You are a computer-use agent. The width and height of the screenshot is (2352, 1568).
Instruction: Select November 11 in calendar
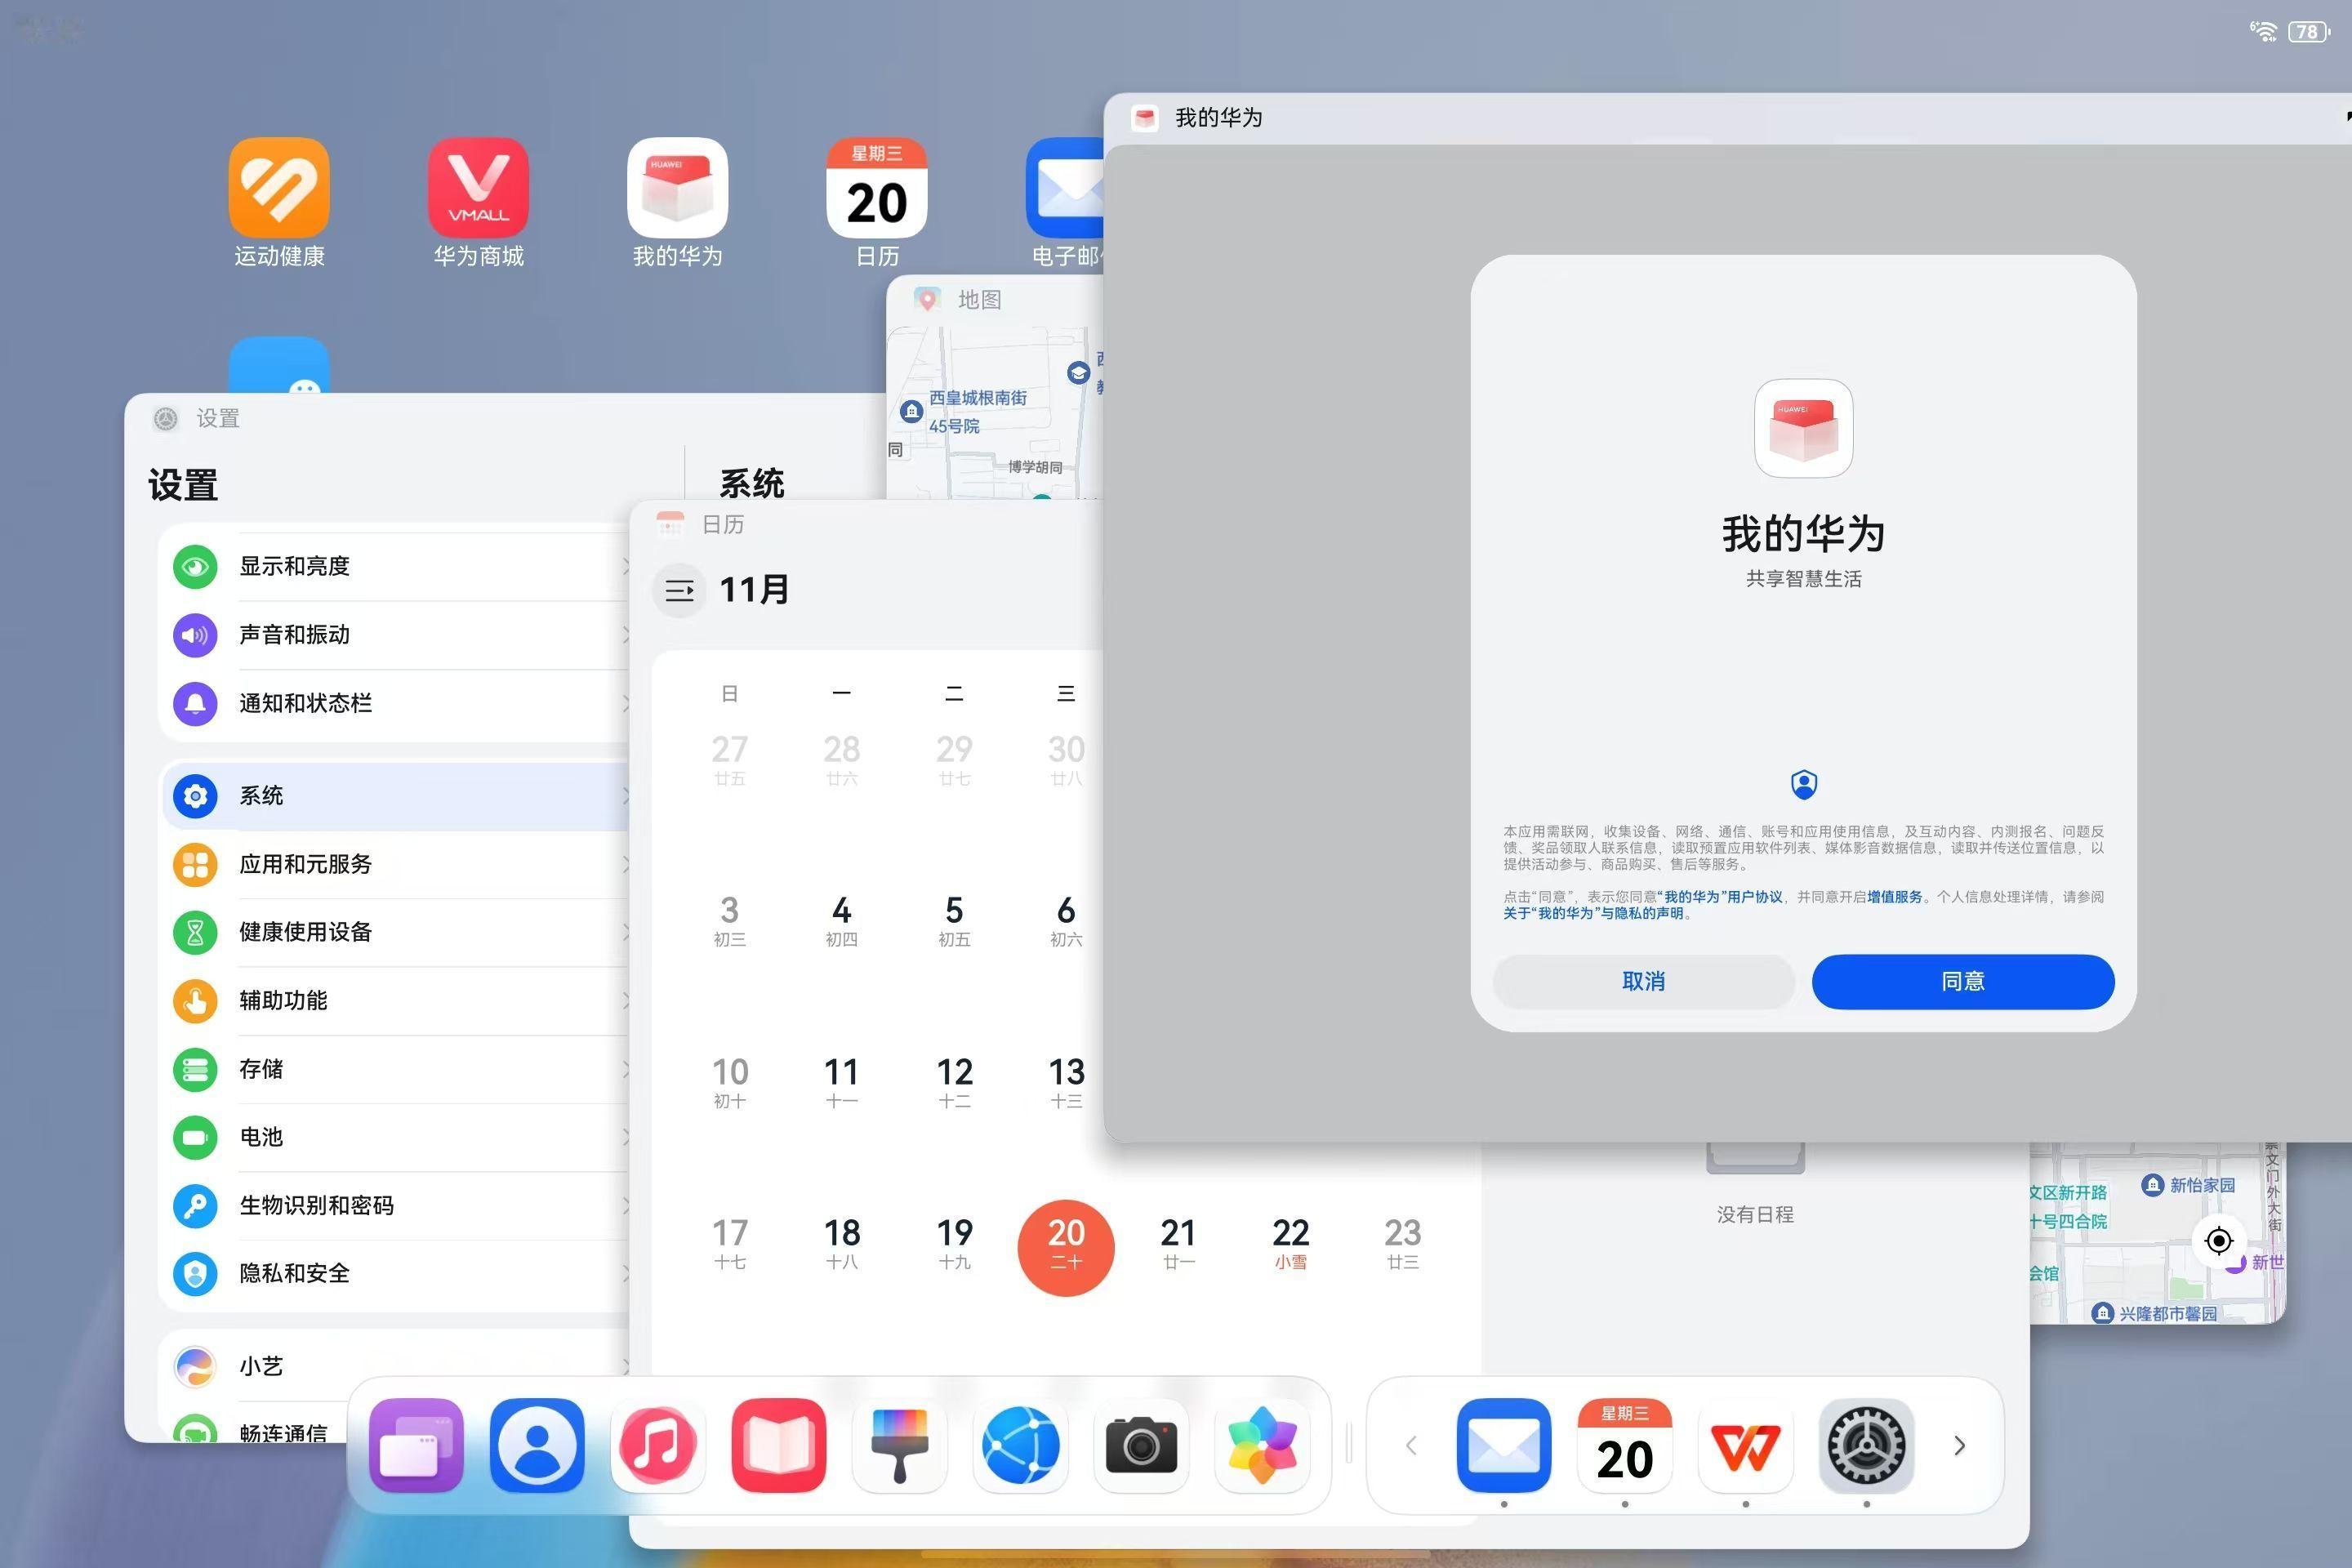pos(842,1084)
